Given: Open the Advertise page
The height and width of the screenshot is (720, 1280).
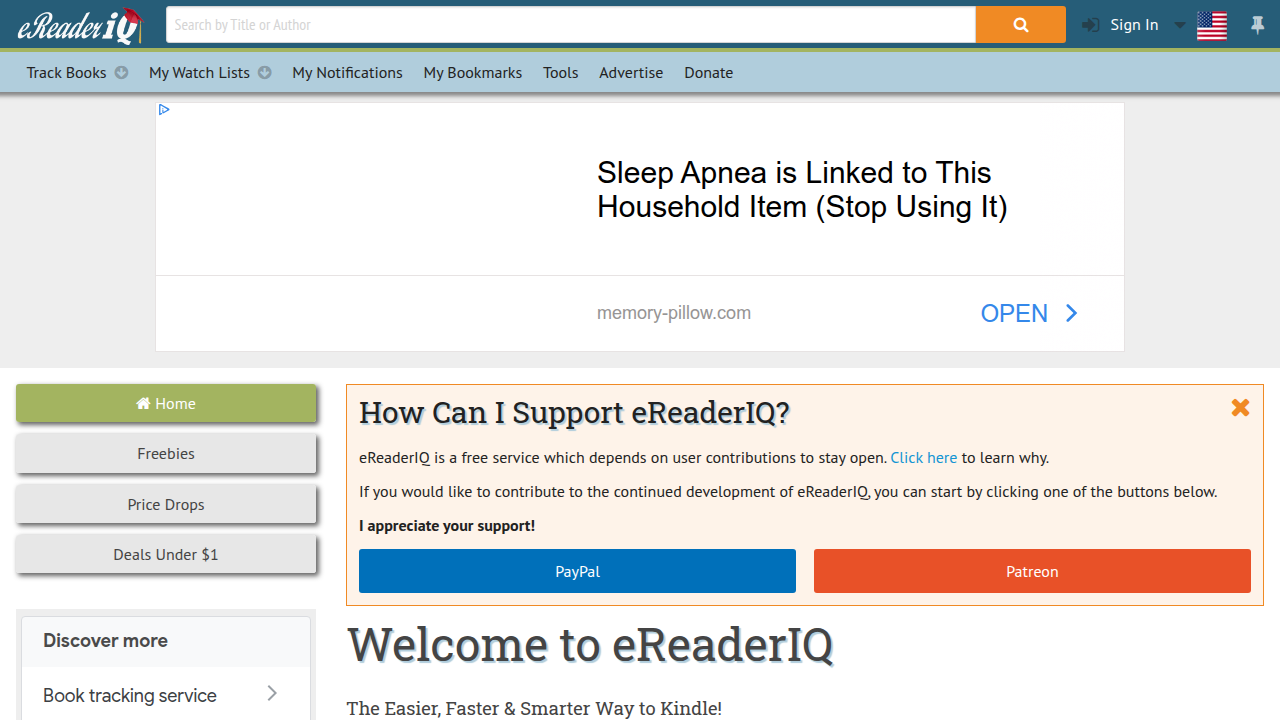Looking at the screenshot, I should [631, 72].
